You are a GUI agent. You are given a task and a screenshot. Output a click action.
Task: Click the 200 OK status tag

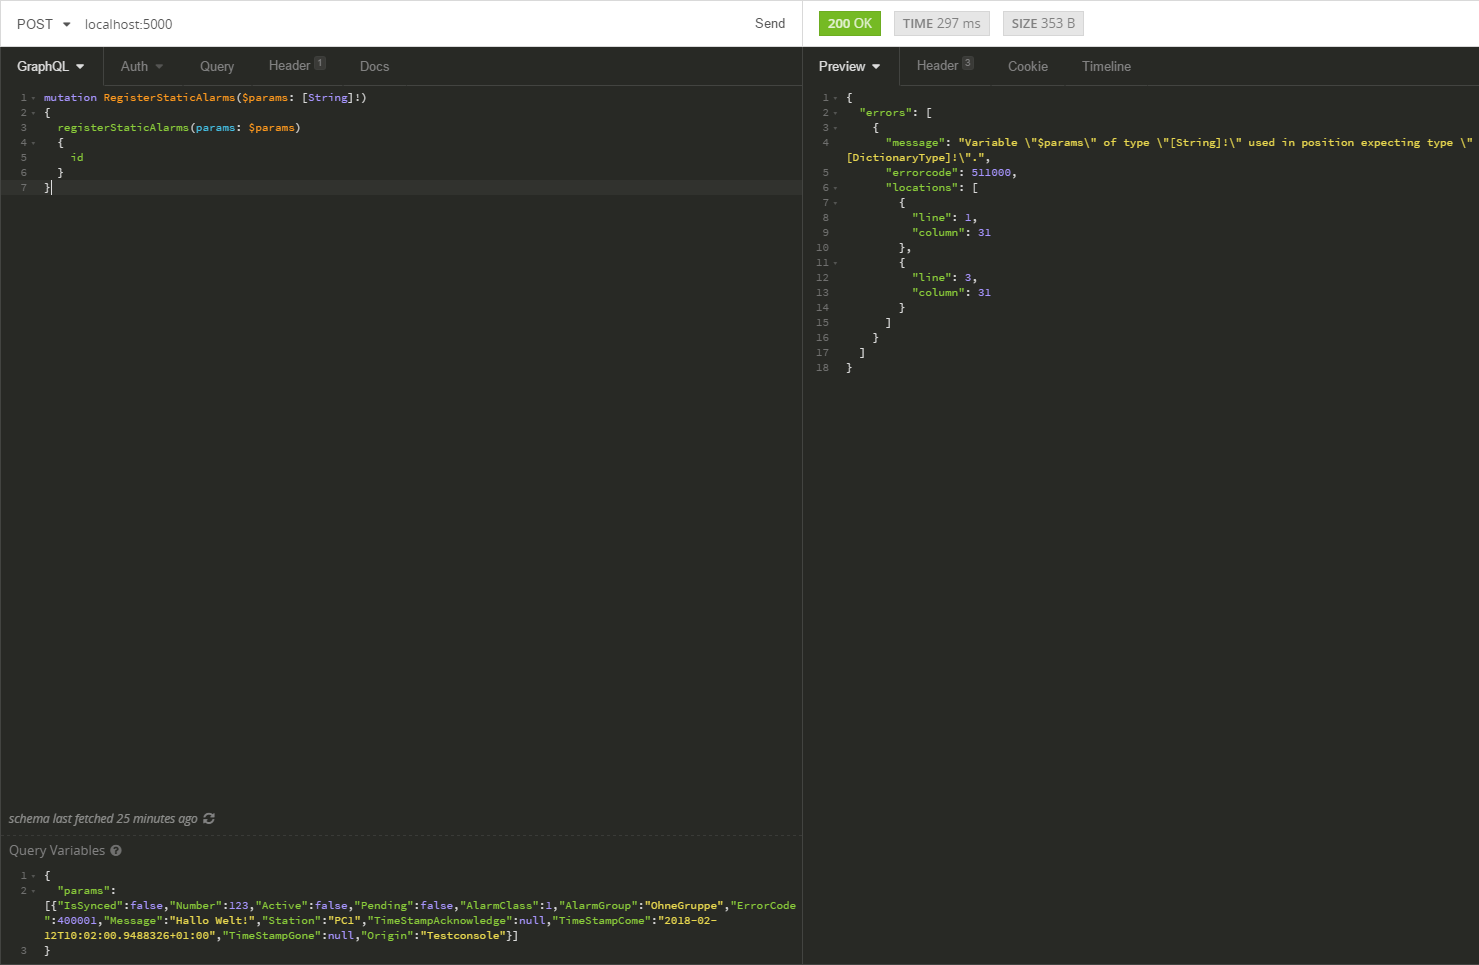tap(850, 23)
